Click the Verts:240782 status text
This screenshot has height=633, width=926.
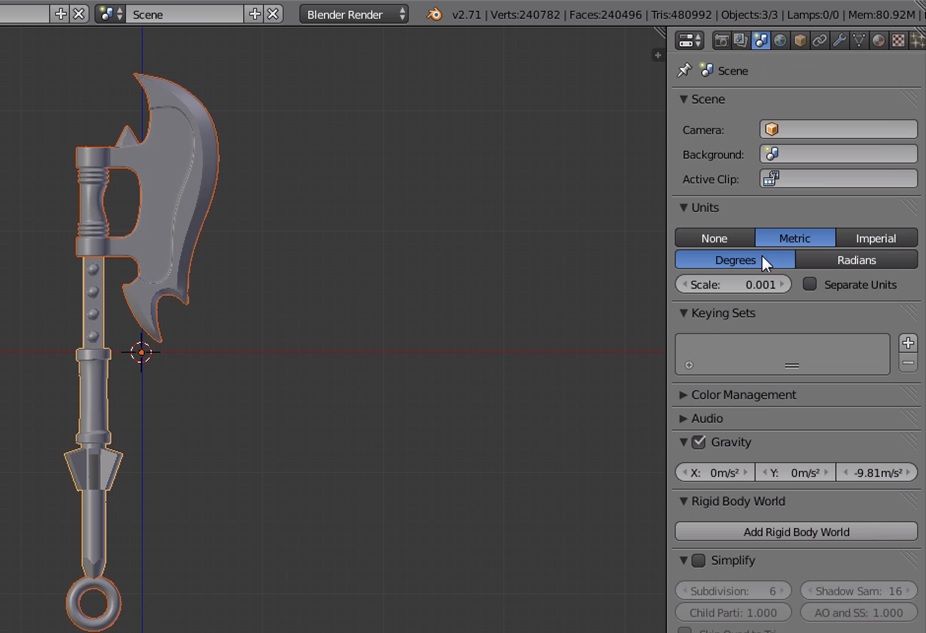coord(525,14)
